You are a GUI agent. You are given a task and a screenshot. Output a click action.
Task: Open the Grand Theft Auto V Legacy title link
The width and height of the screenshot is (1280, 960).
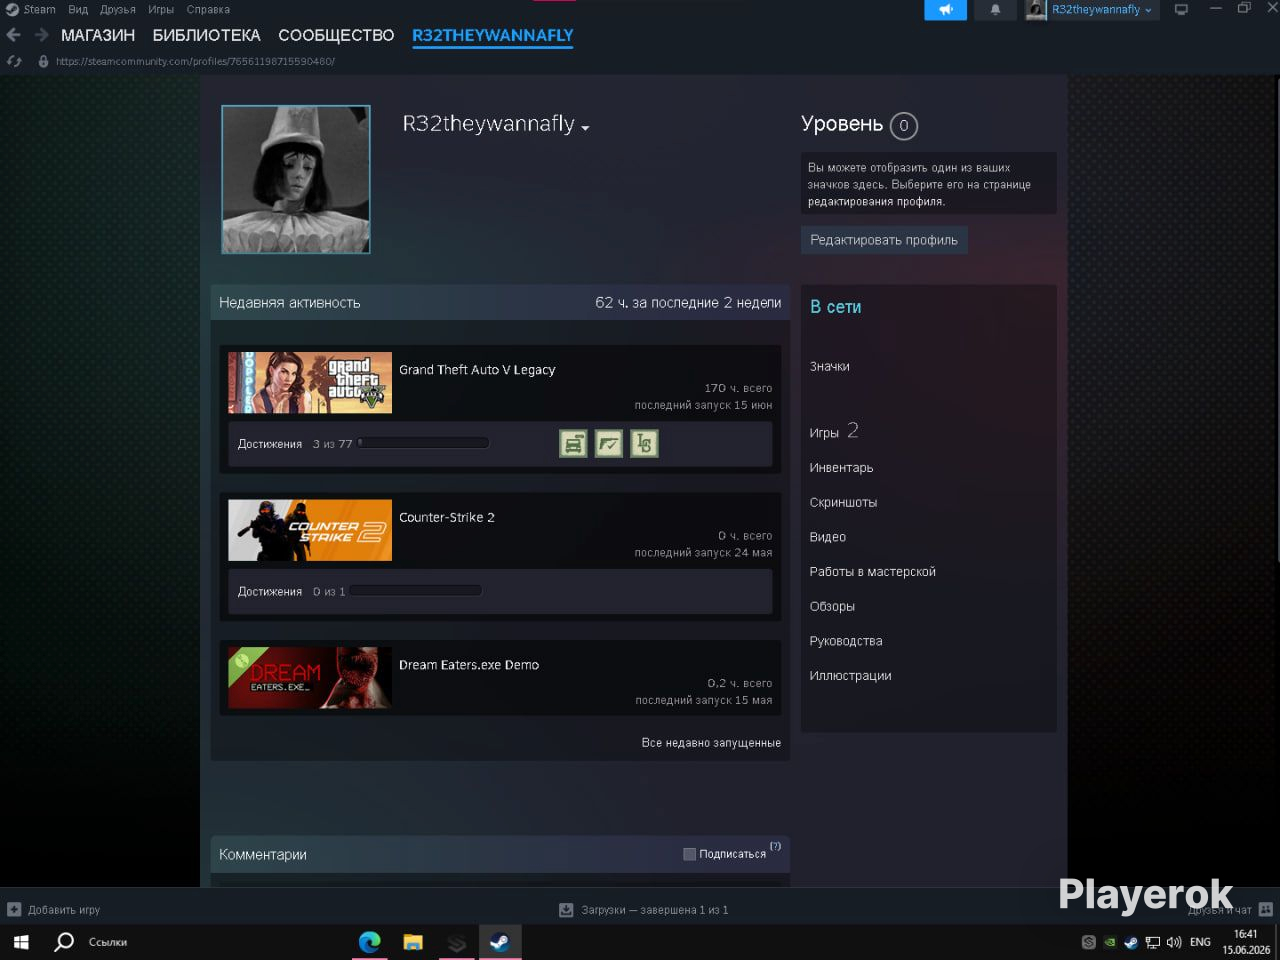tap(477, 369)
